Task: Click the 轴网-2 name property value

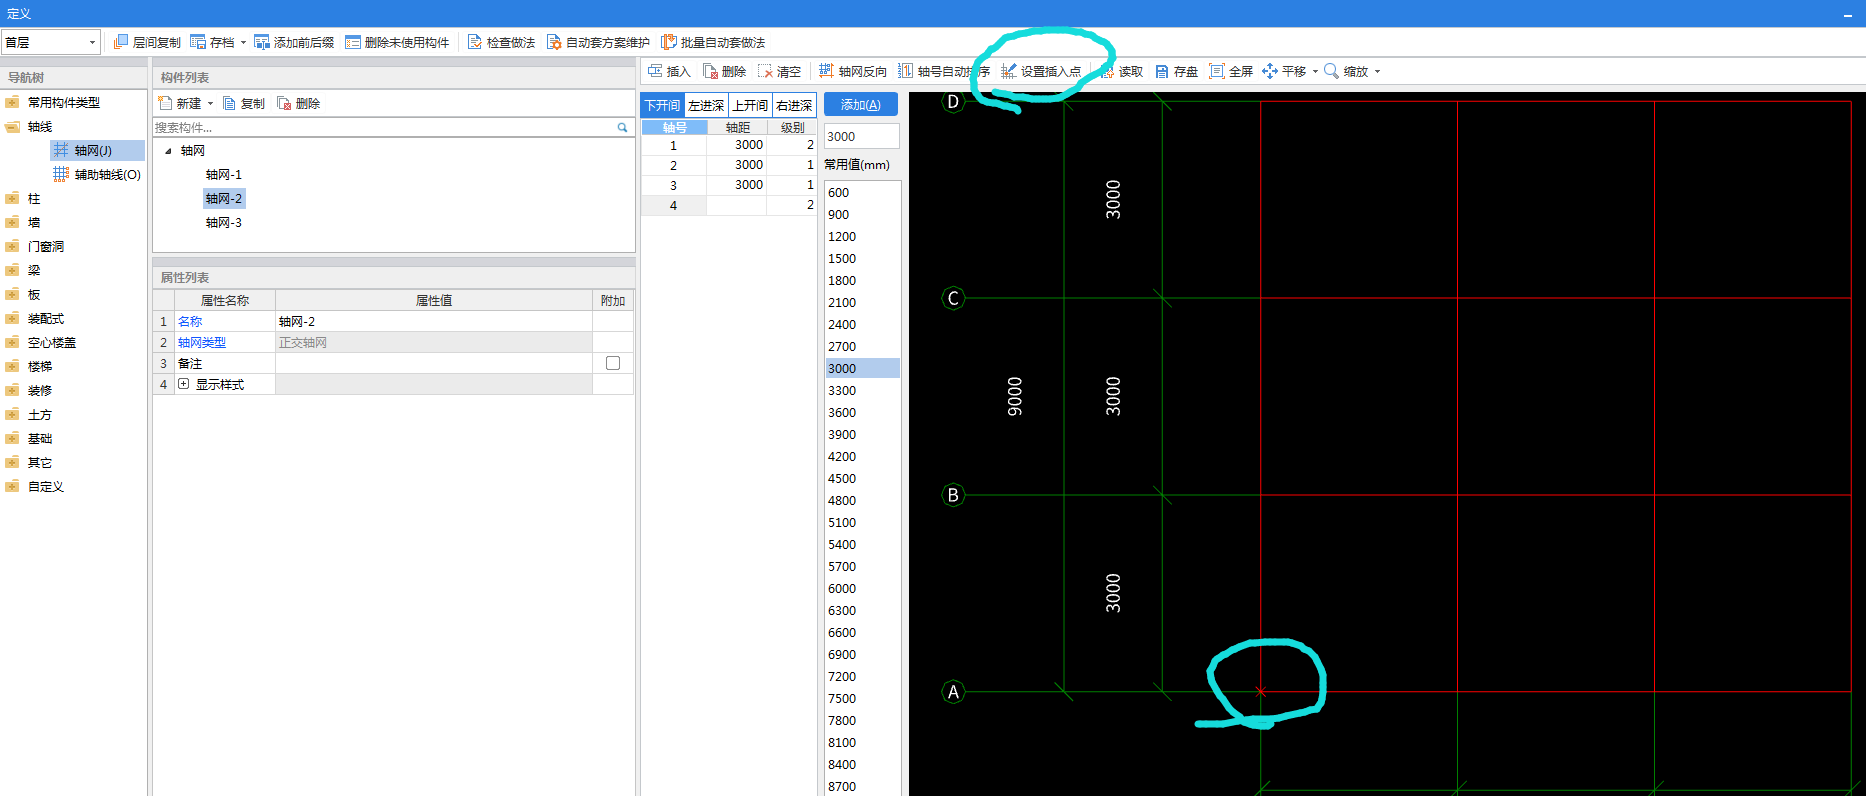Action: (x=434, y=321)
